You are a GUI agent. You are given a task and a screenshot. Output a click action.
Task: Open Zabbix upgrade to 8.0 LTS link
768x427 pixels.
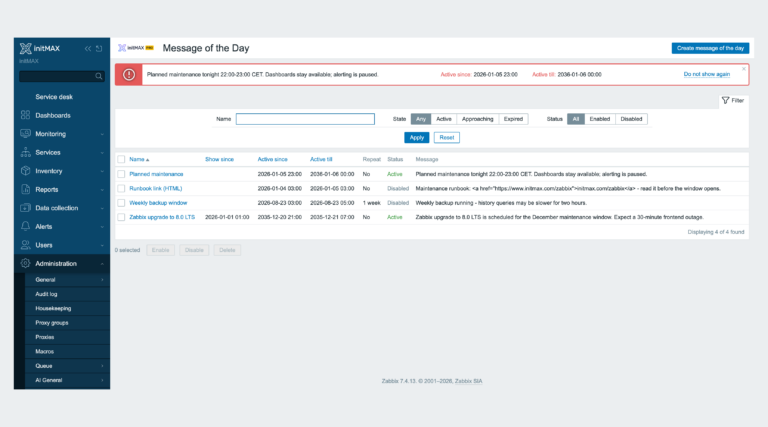coord(162,217)
